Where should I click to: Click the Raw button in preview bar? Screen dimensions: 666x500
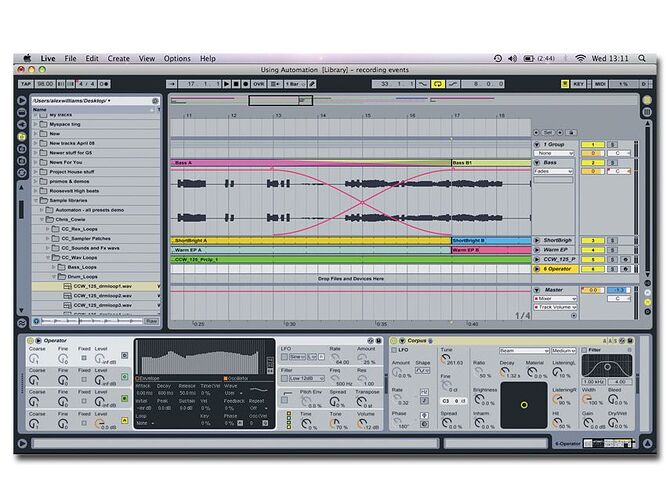point(152,321)
